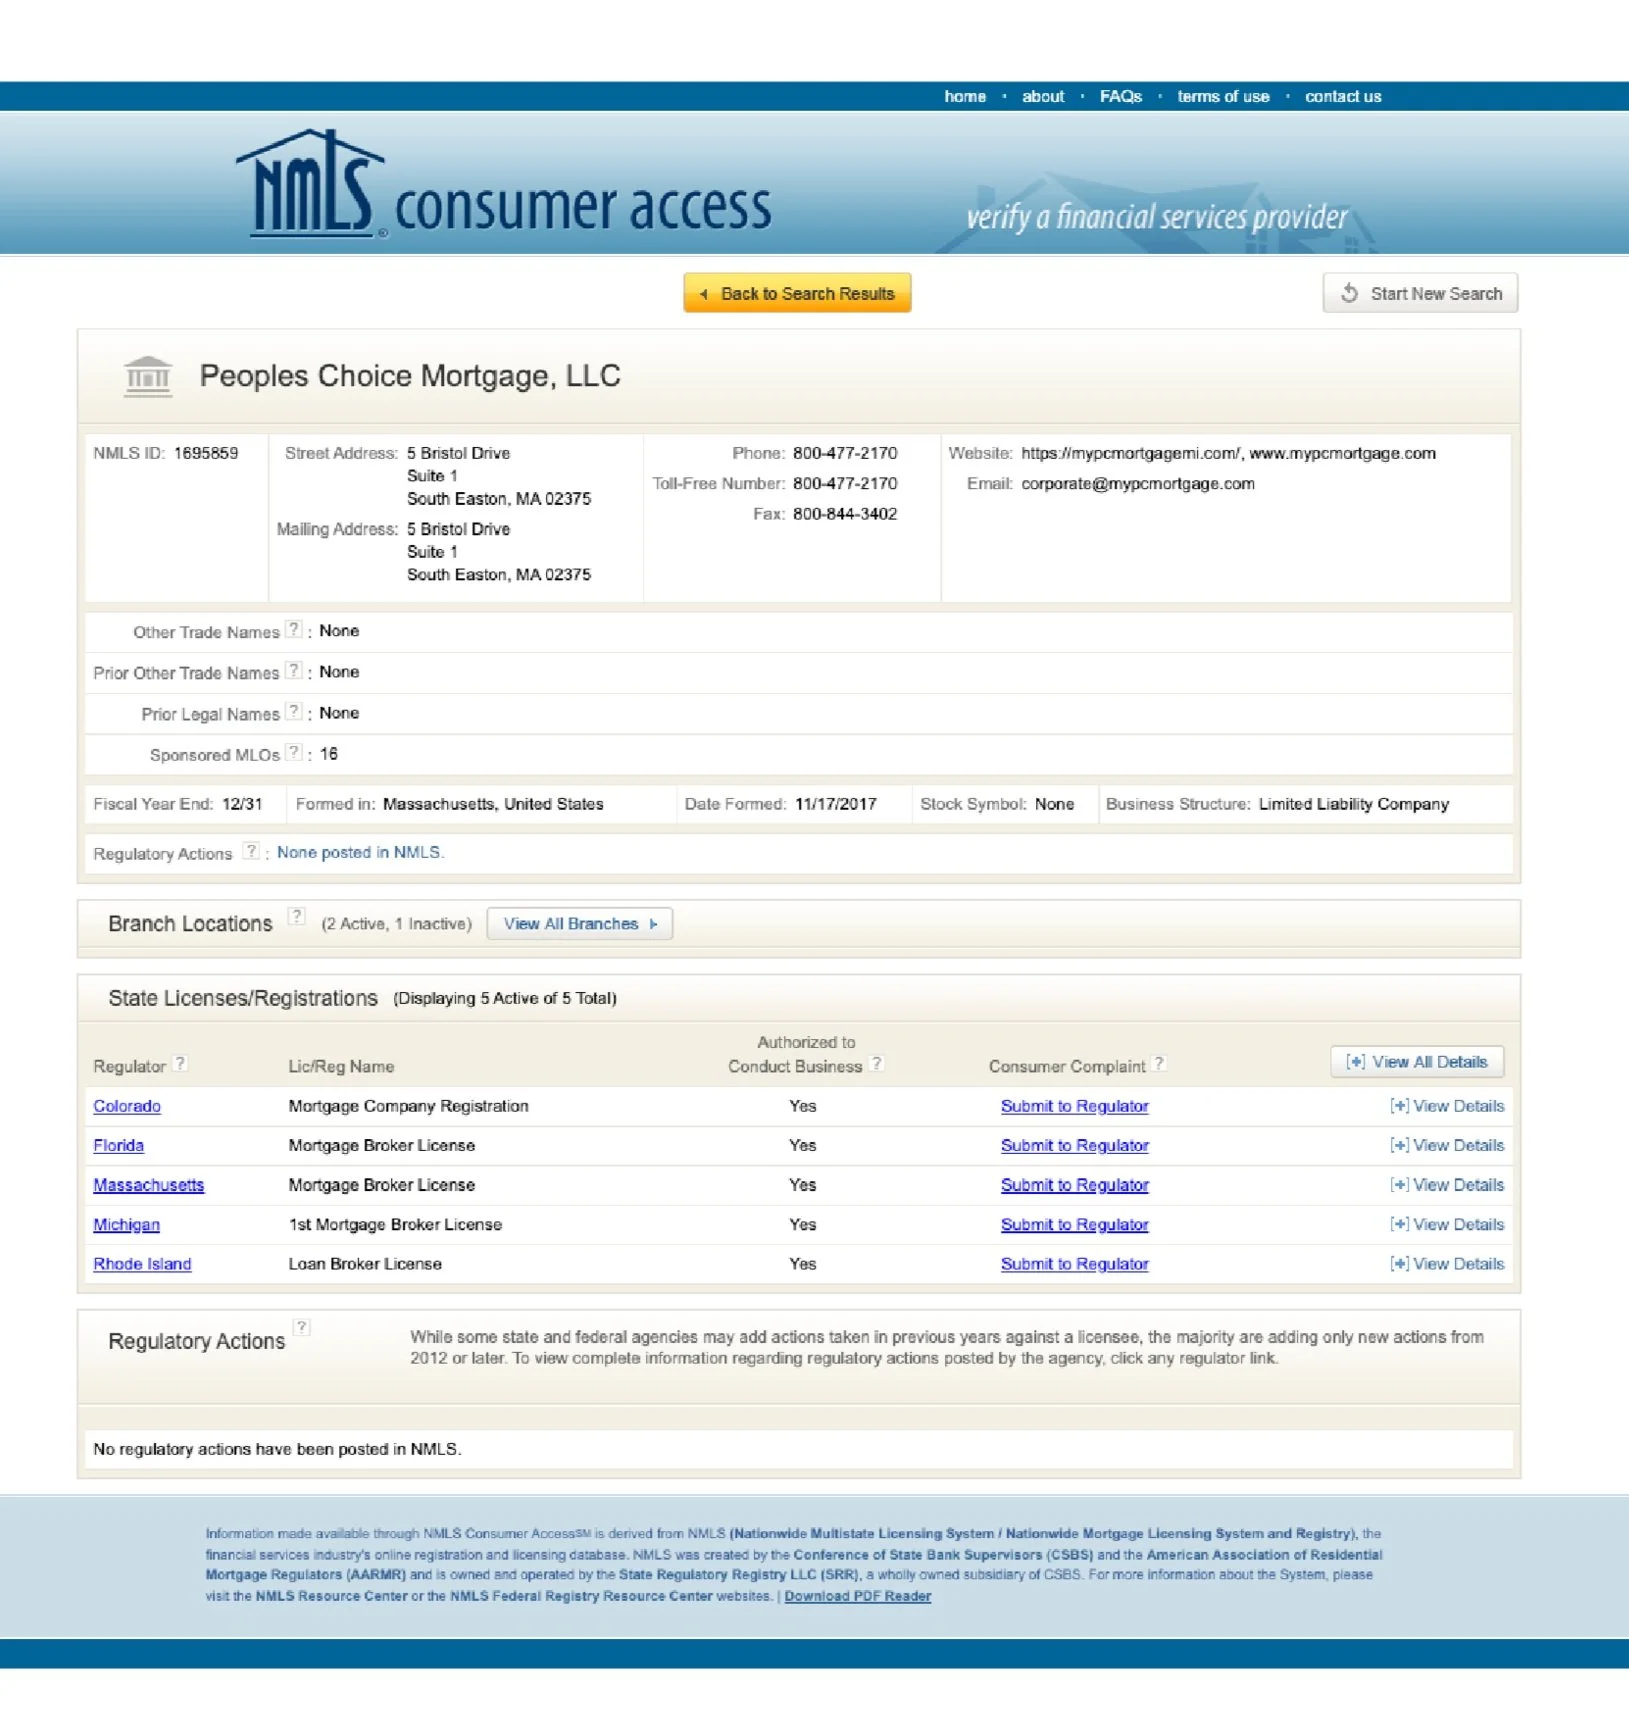Expand View Details for Michigan row
The image size is (1629, 1721).
tap(1447, 1224)
